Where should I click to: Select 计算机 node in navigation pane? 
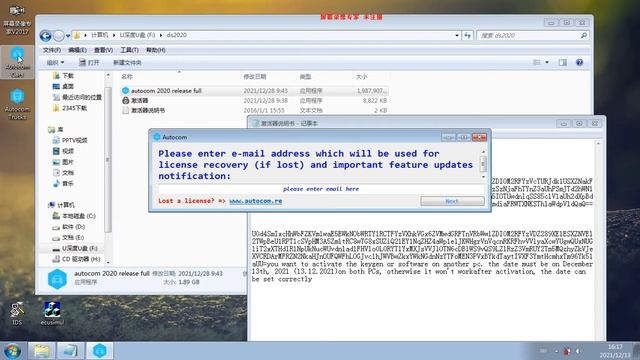pos(61,205)
